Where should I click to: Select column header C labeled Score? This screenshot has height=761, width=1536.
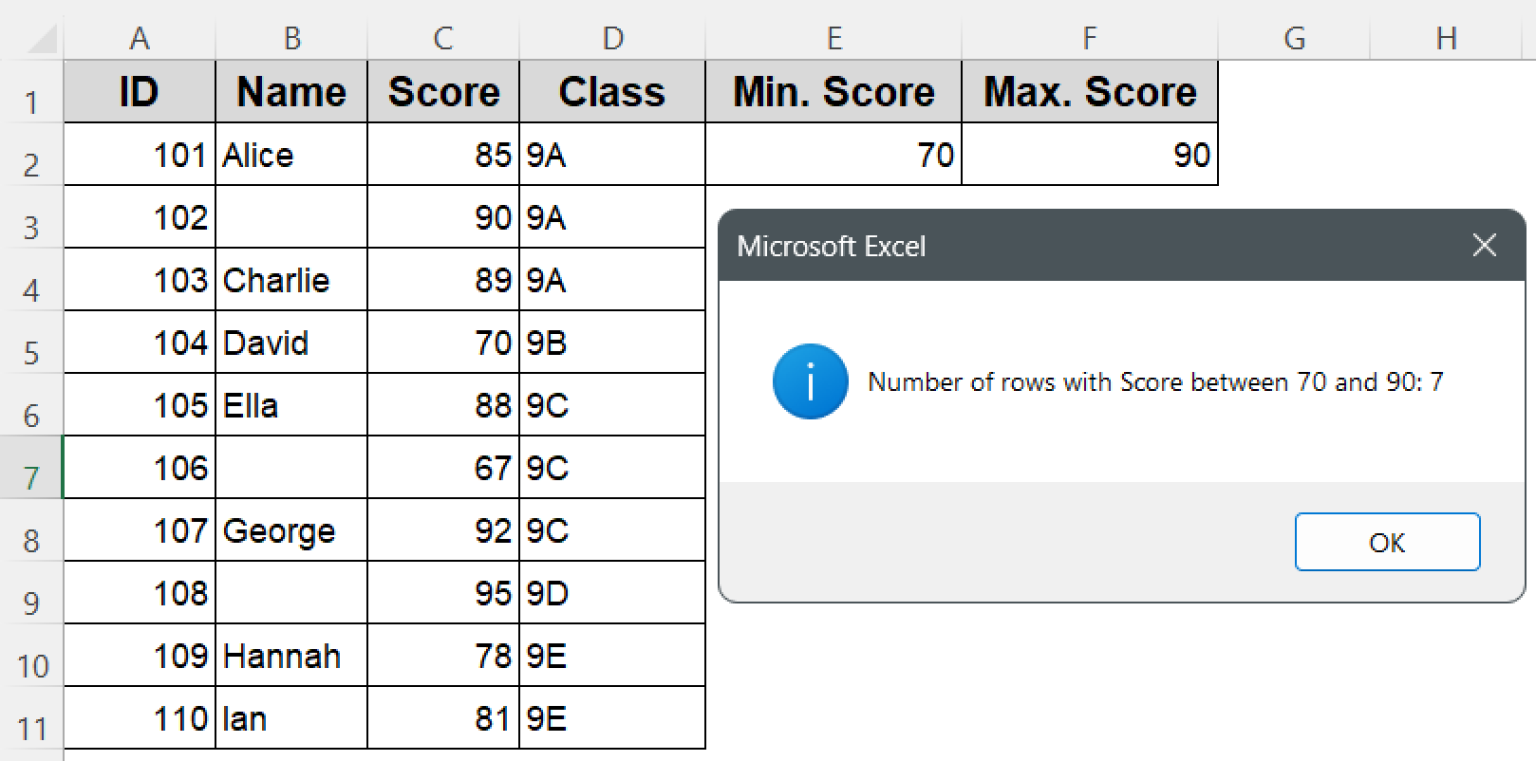pos(443,38)
